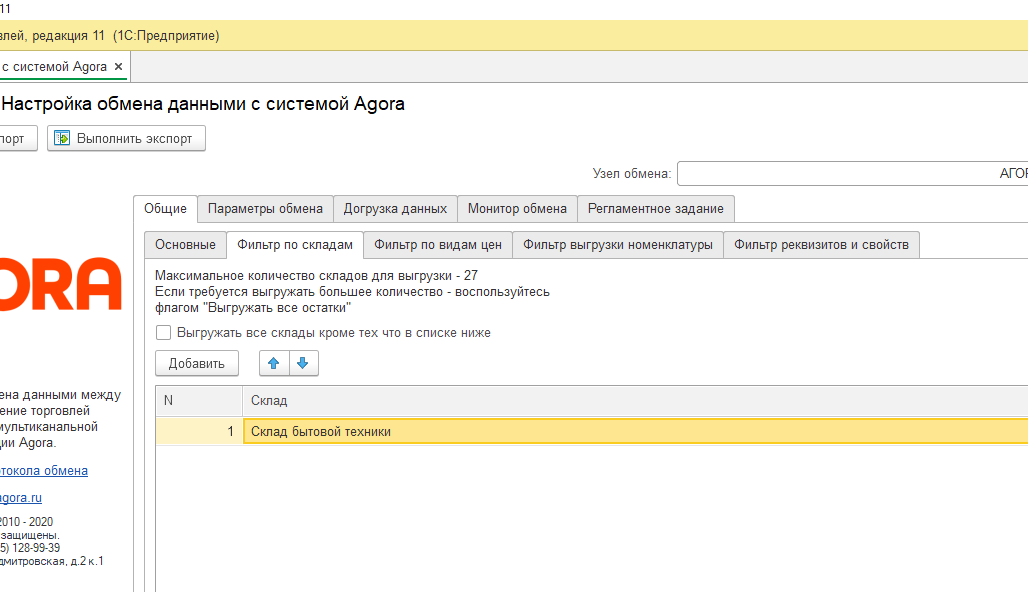
Task: Switch to 'Основные' sub-tab
Action: point(185,245)
